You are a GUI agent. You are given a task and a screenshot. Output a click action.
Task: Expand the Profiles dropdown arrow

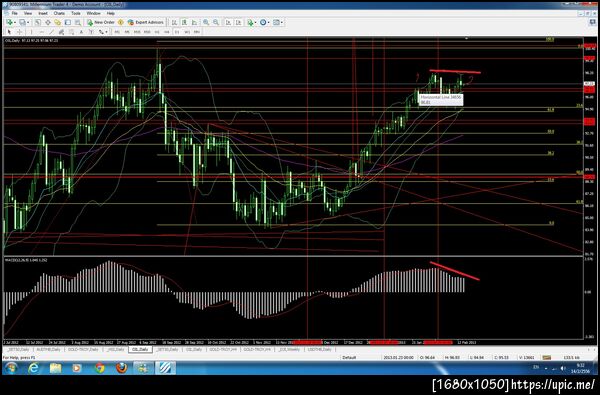[x=28, y=22]
